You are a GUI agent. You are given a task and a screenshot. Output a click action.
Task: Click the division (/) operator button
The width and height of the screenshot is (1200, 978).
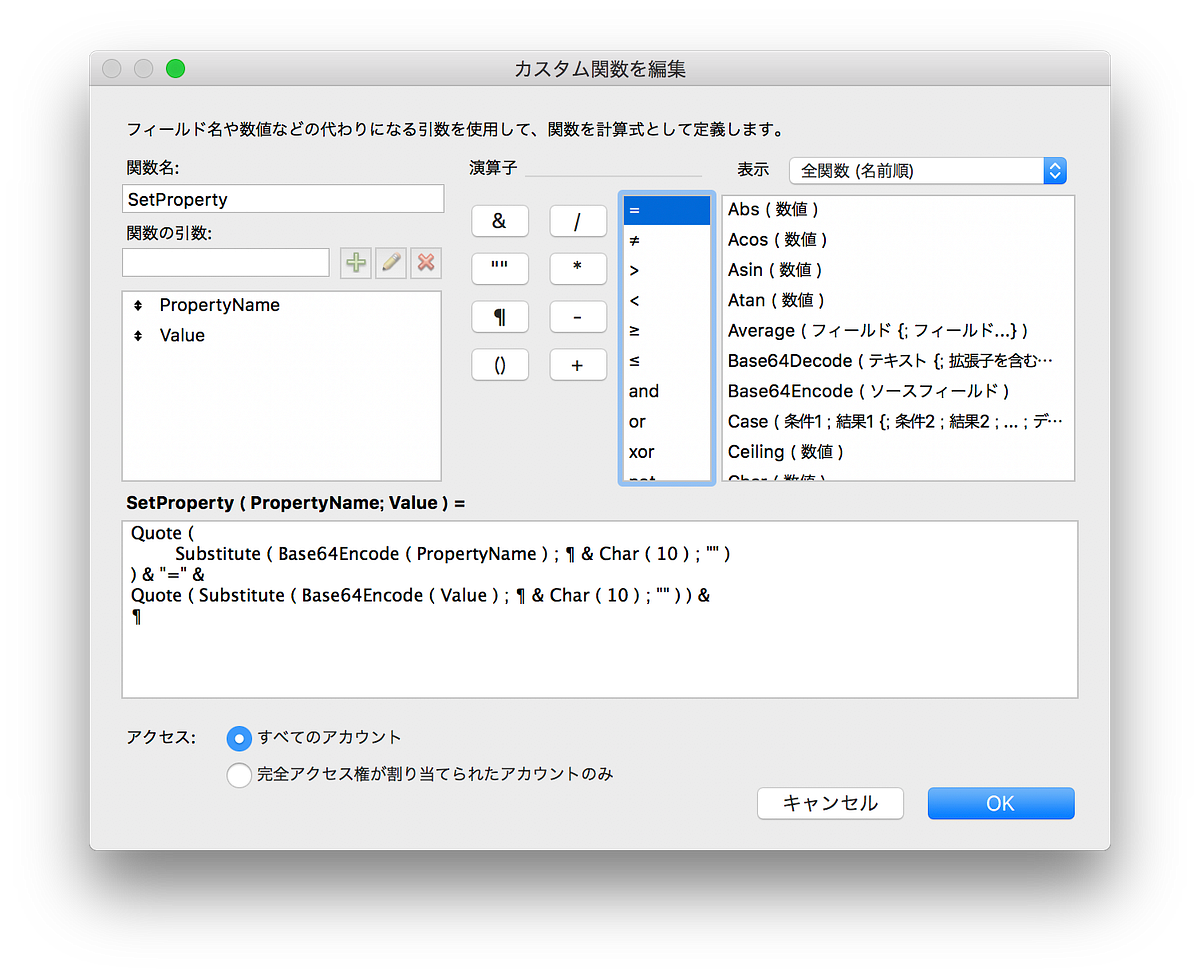coord(577,221)
